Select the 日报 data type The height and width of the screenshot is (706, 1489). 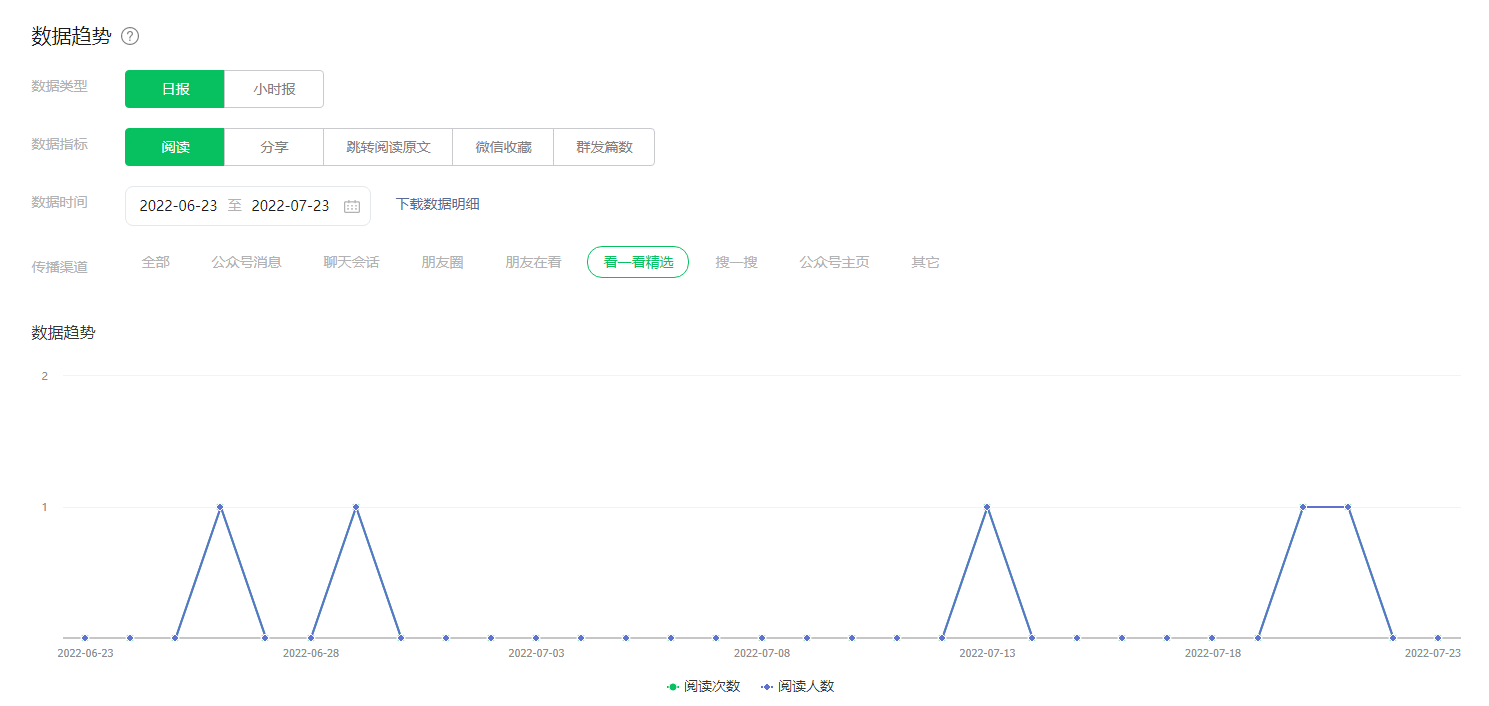(175, 89)
